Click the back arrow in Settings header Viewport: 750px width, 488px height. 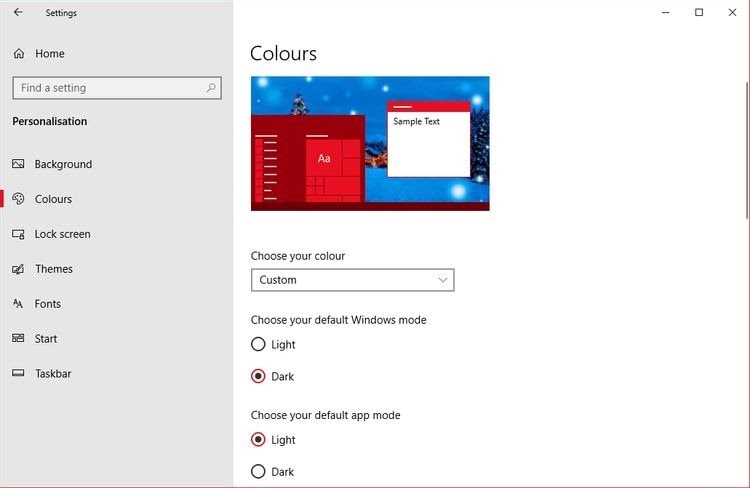pyautogui.click(x=18, y=12)
